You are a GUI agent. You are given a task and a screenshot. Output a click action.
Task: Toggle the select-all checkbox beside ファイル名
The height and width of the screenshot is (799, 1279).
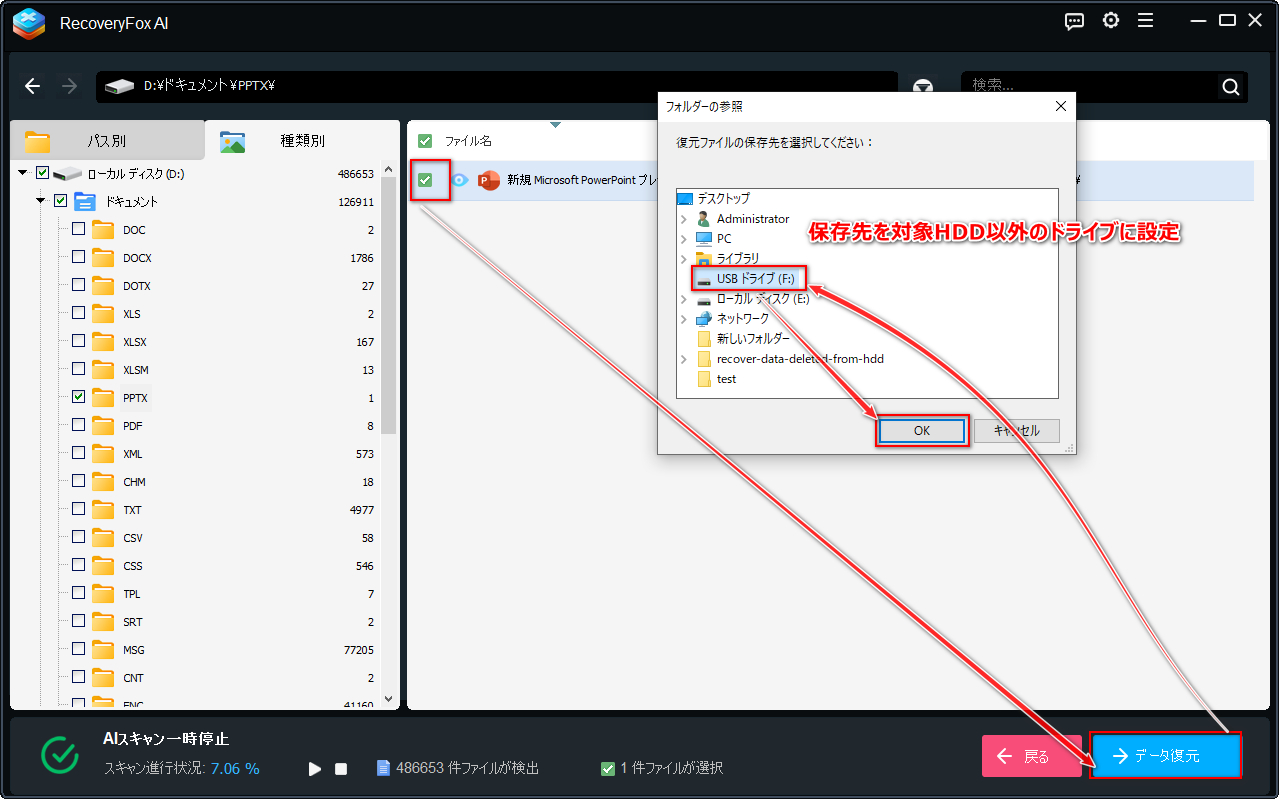pos(425,141)
